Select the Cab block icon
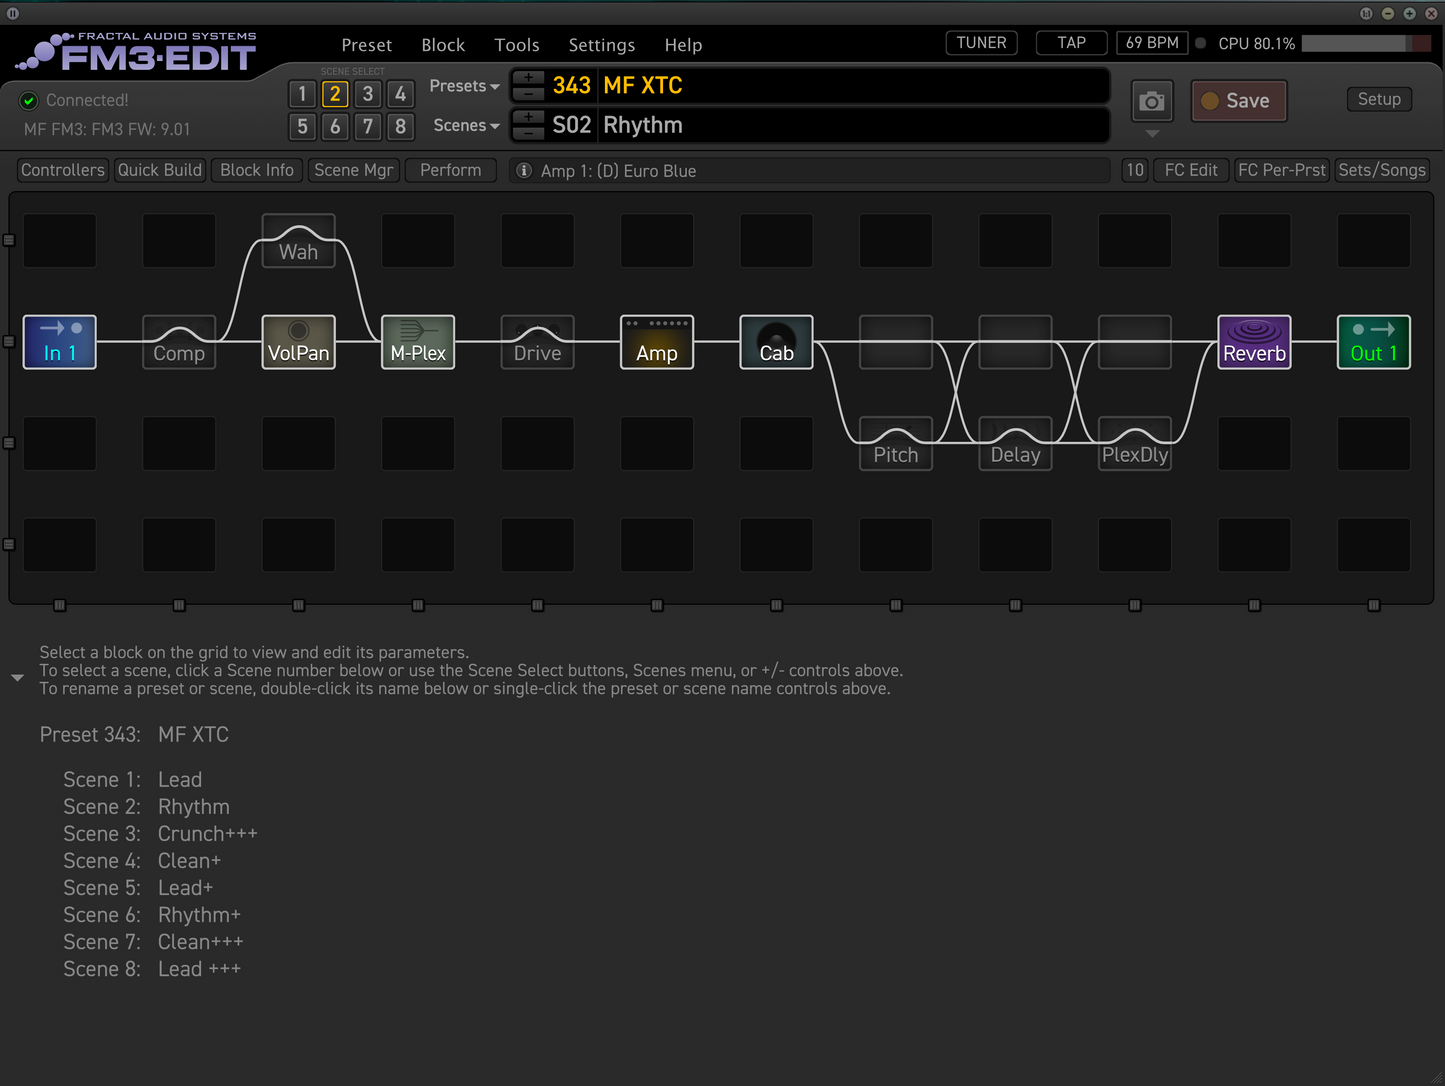1445x1086 pixels. click(x=776, y=342)
